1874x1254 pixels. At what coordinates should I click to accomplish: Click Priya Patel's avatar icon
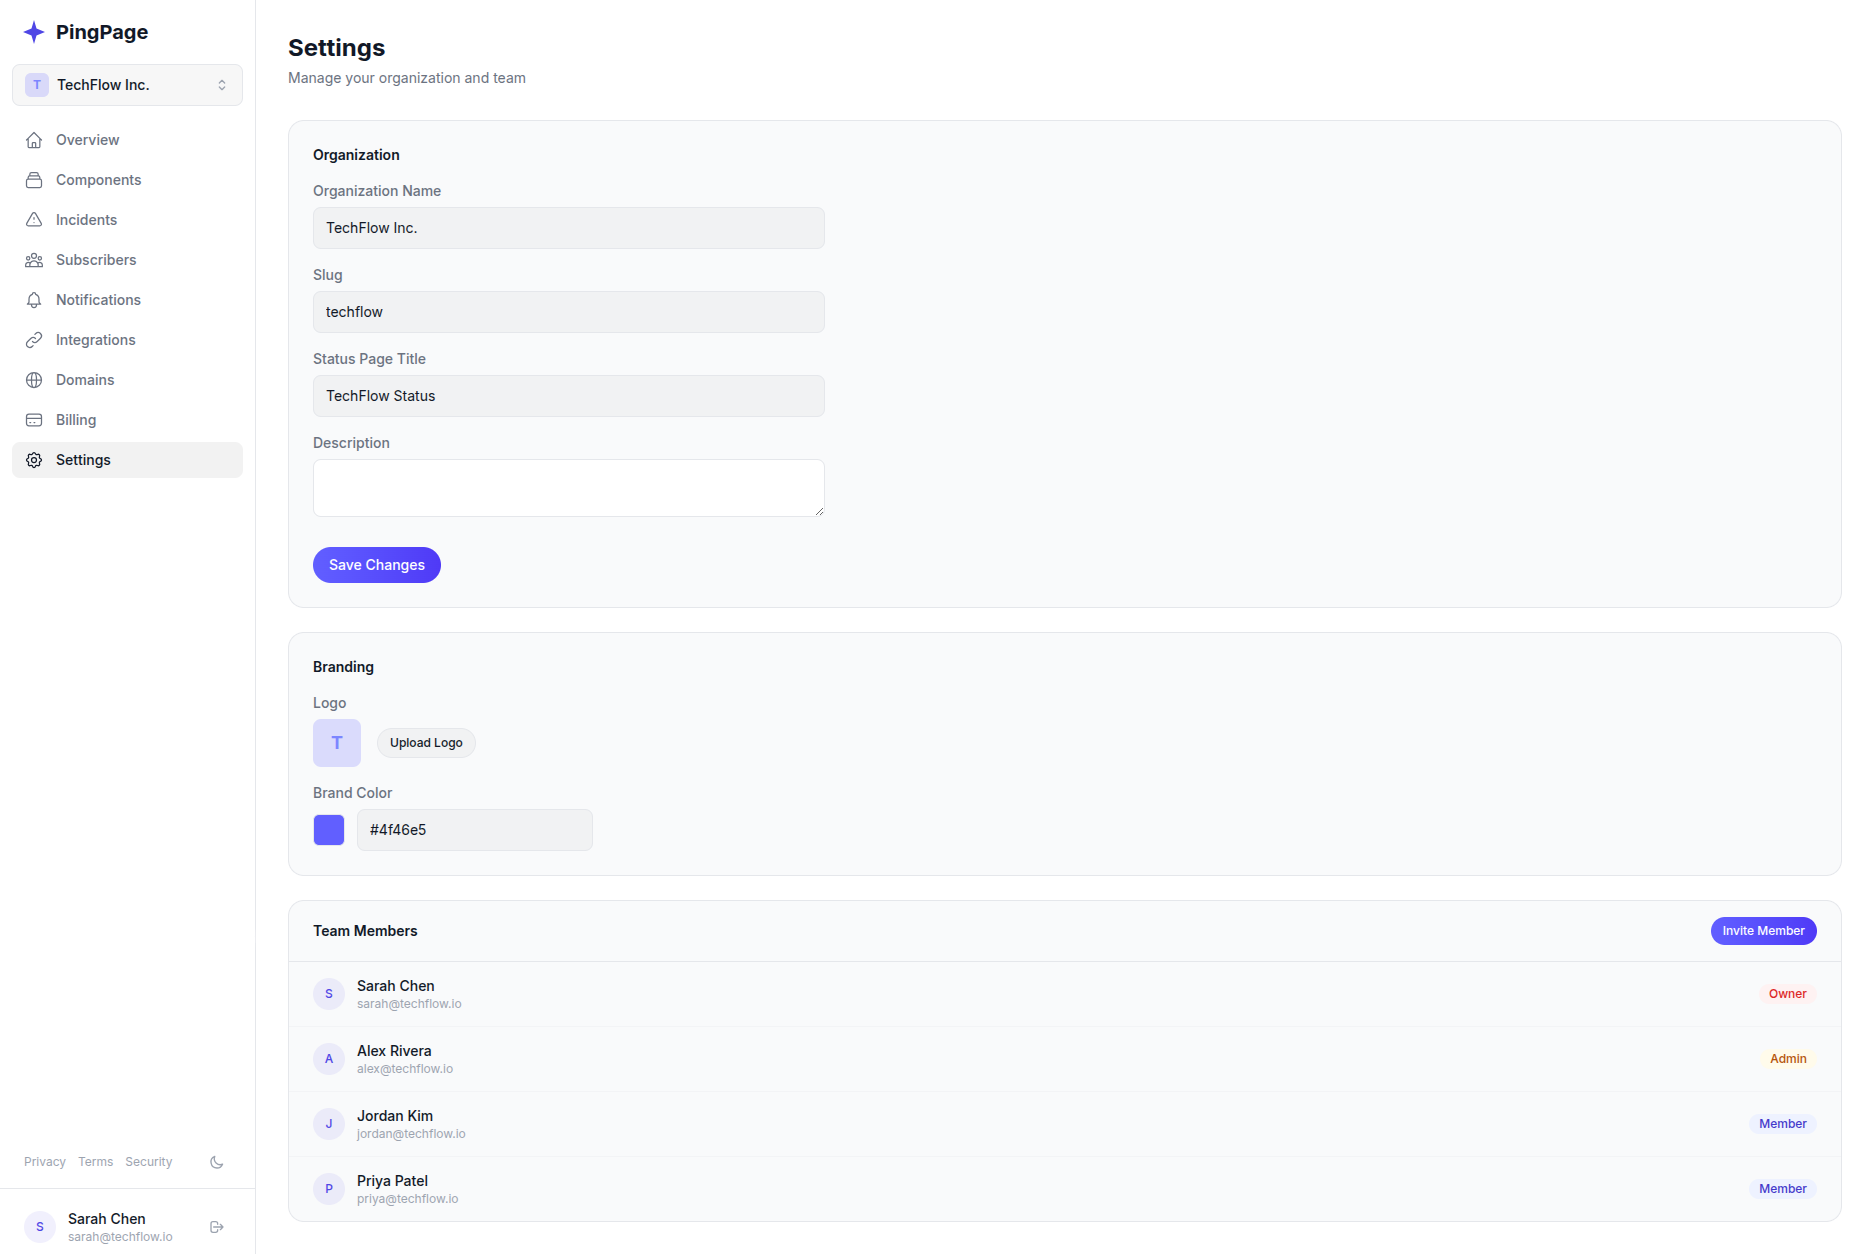[x=329, y=1189]
